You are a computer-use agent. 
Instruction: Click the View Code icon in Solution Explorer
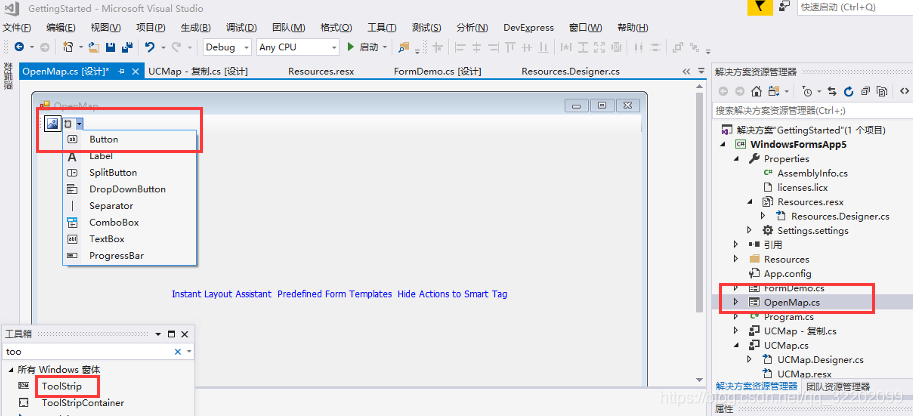(x=904, y=91)
